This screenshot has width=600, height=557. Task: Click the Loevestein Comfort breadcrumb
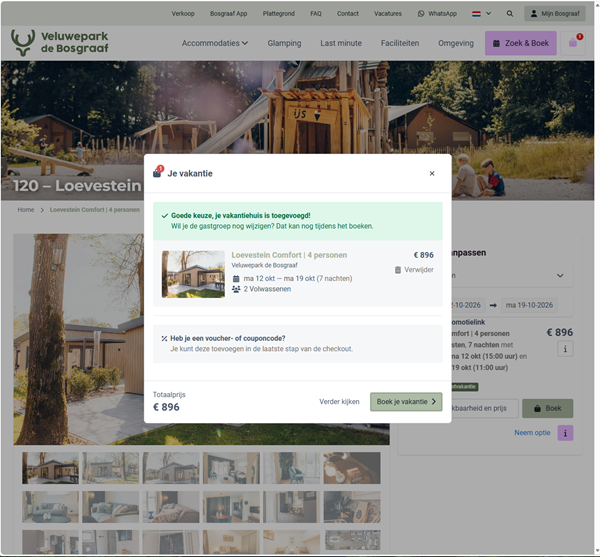pos(95,210)
